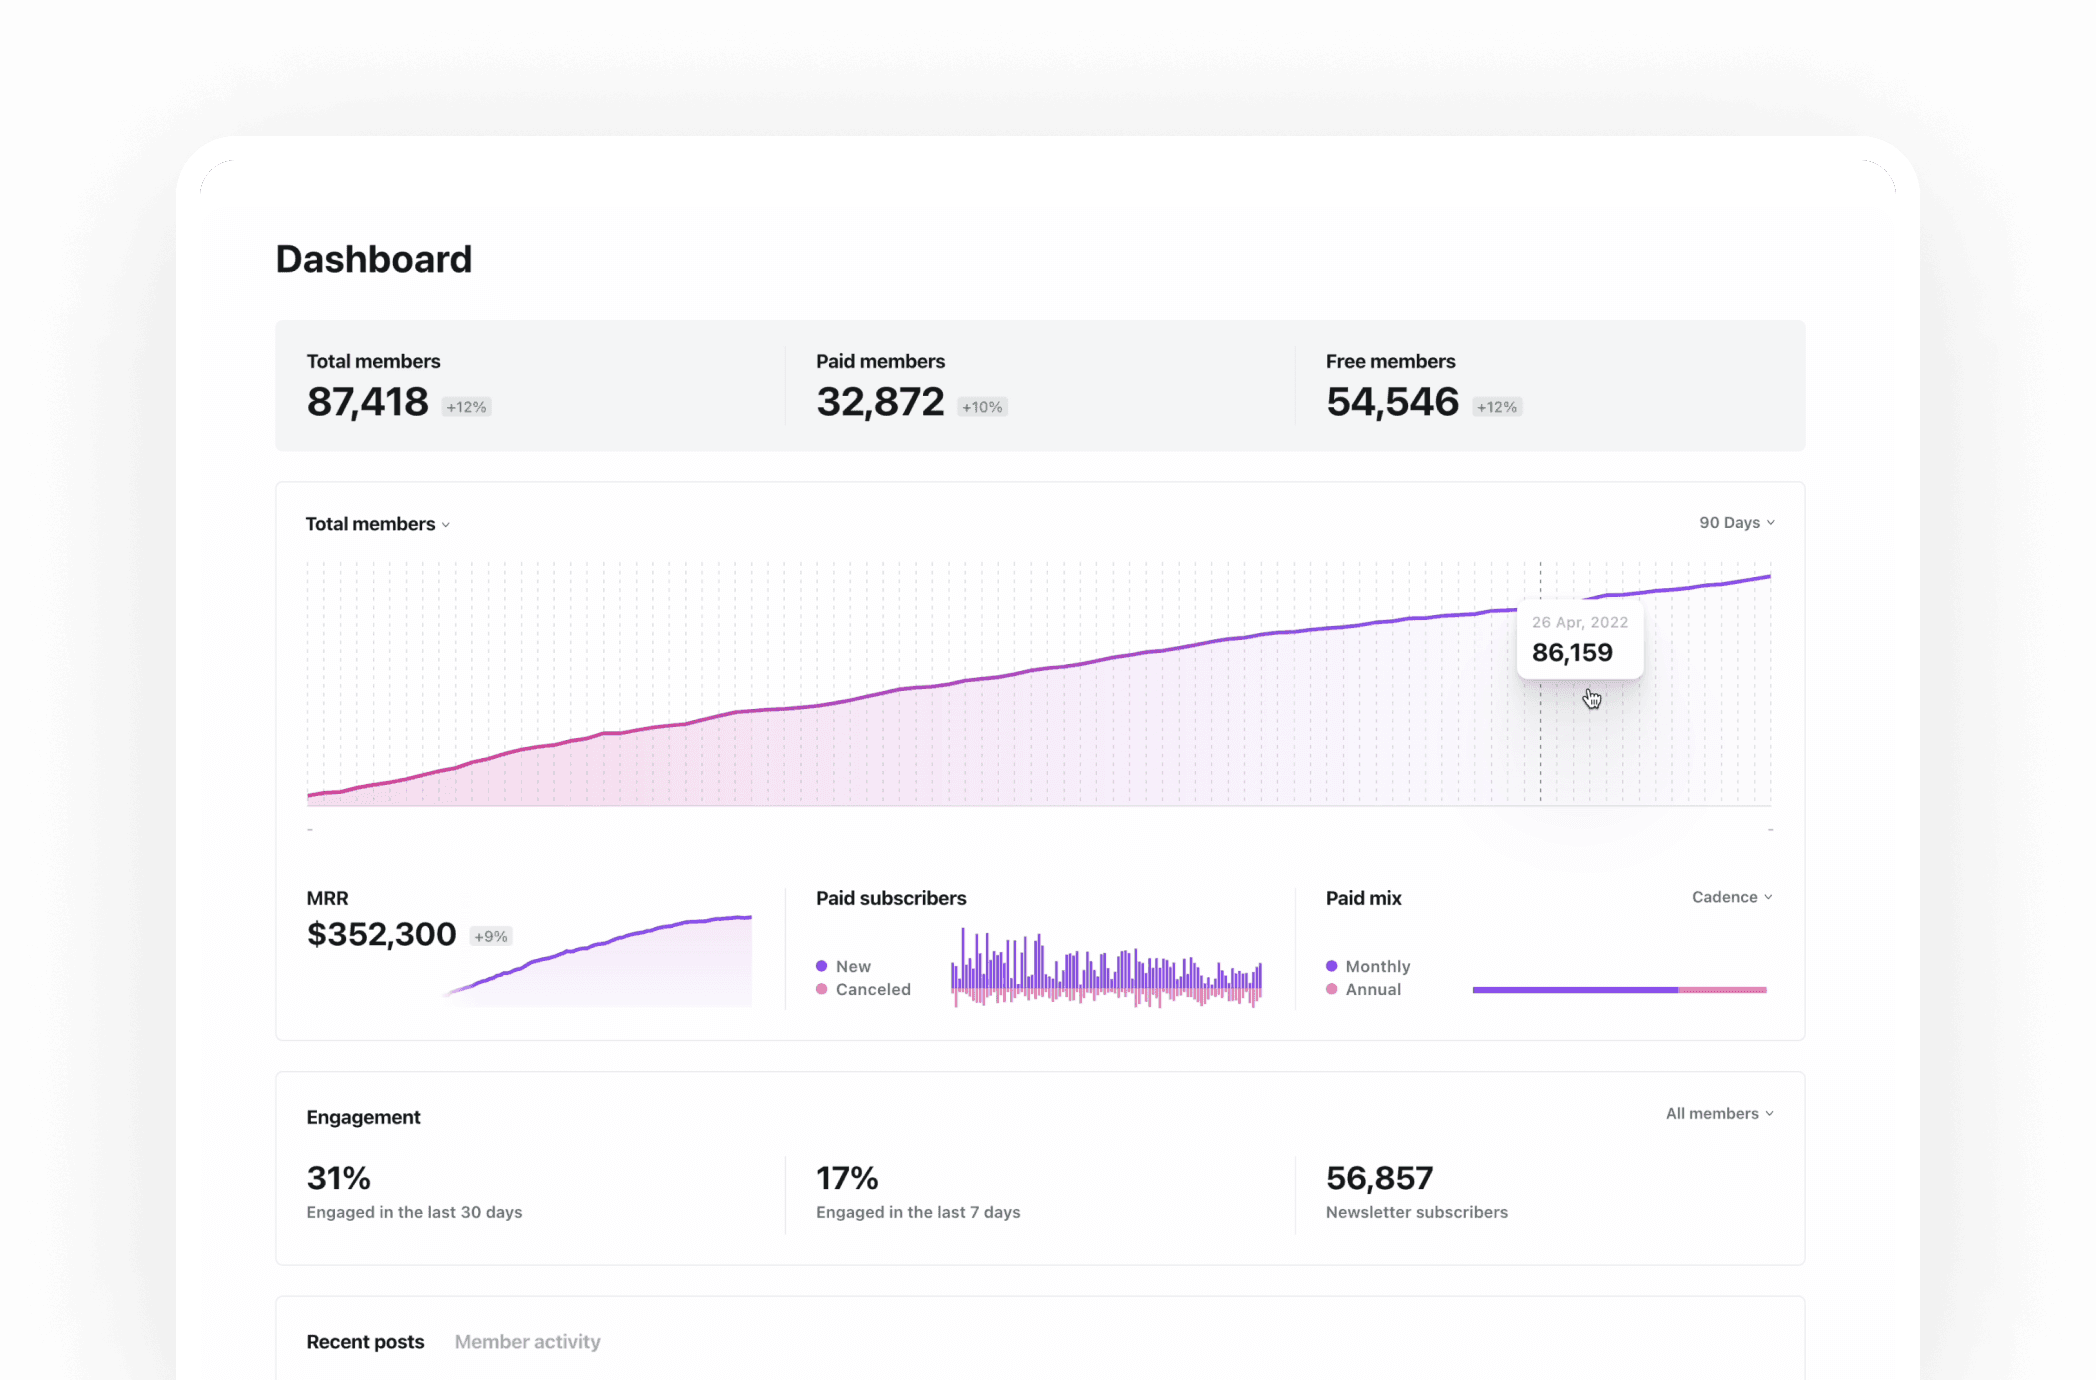The width and height of the screenshot is (2096, 1380).
Task: Click the 32,872 paid members figure
Action: click(x=880, y=402)
